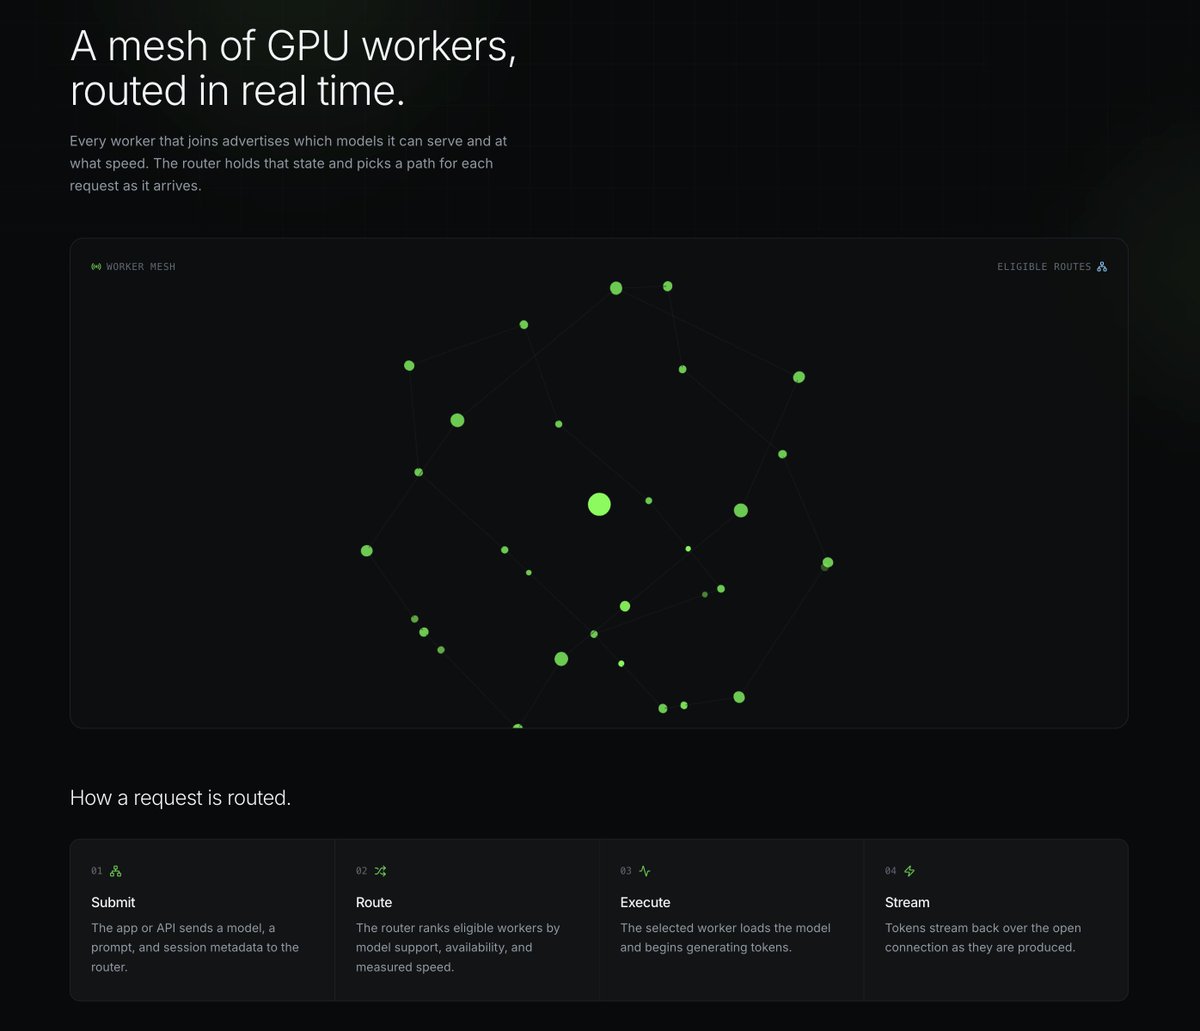Click the step number 01 label
Image resolution: width=1200 pixels, height=1031 pixels.
(x=97, y=871)
